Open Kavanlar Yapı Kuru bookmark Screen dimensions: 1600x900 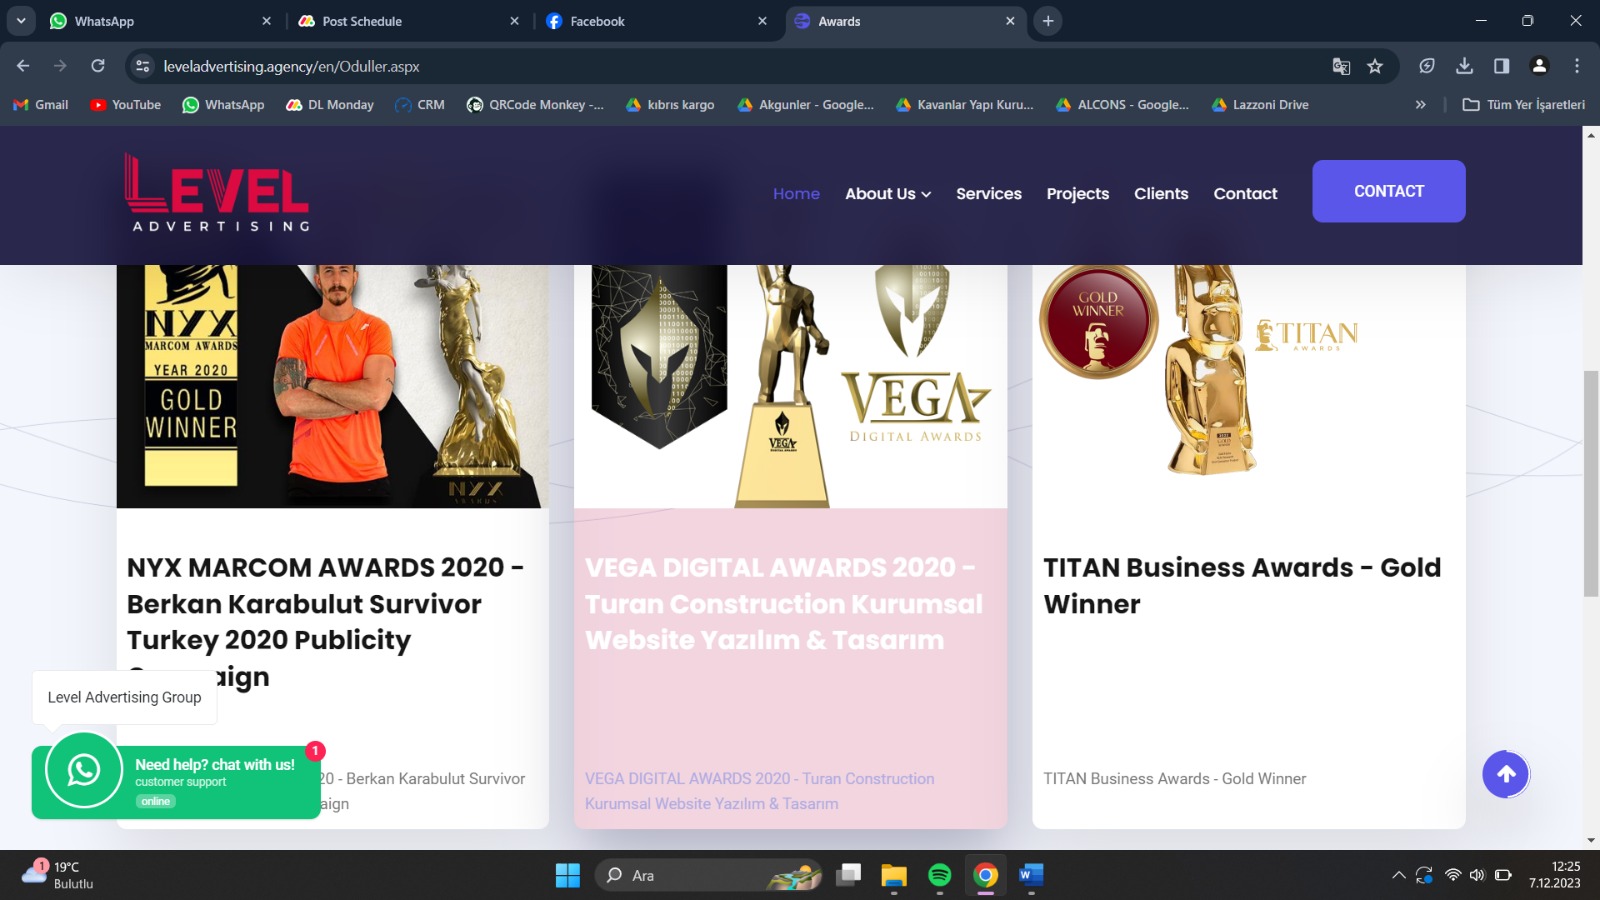pyautogui.click(x=965, y=104)
